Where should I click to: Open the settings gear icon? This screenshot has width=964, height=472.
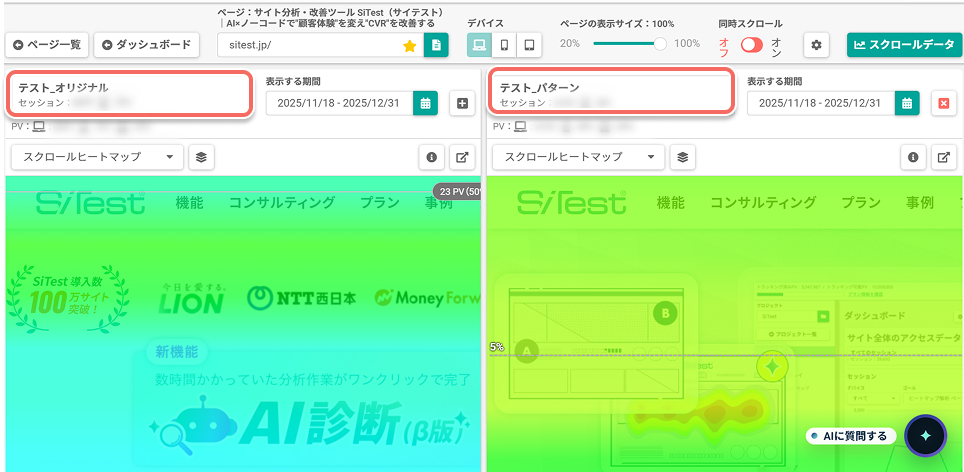pyautogui.click(x=816, y=45)
